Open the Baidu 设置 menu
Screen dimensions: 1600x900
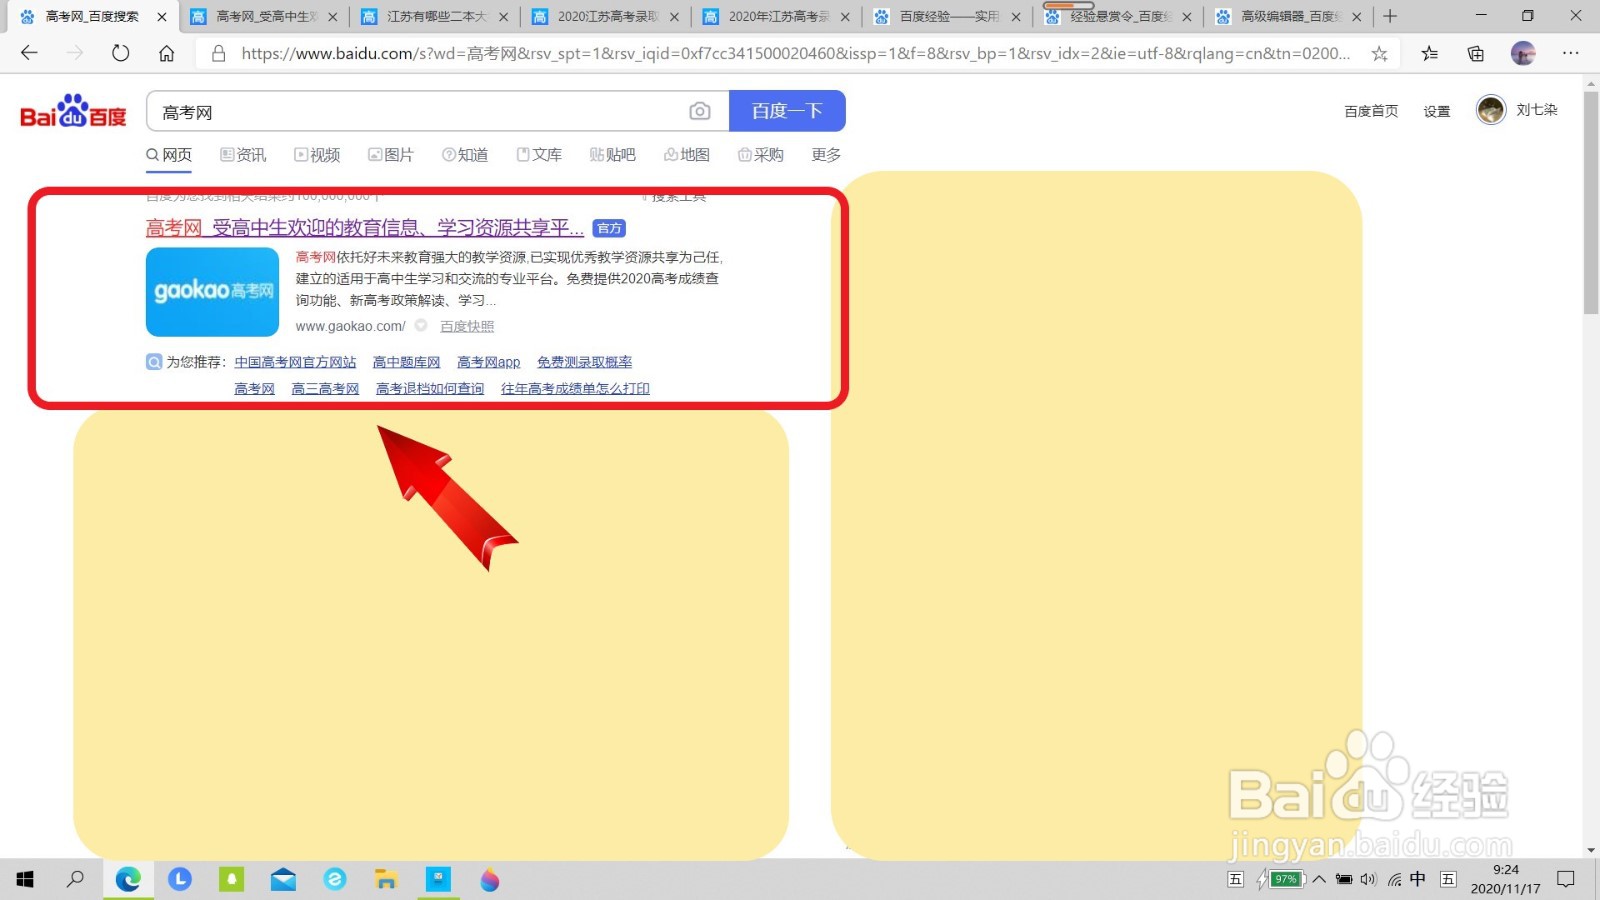[x=1437, y=111]
